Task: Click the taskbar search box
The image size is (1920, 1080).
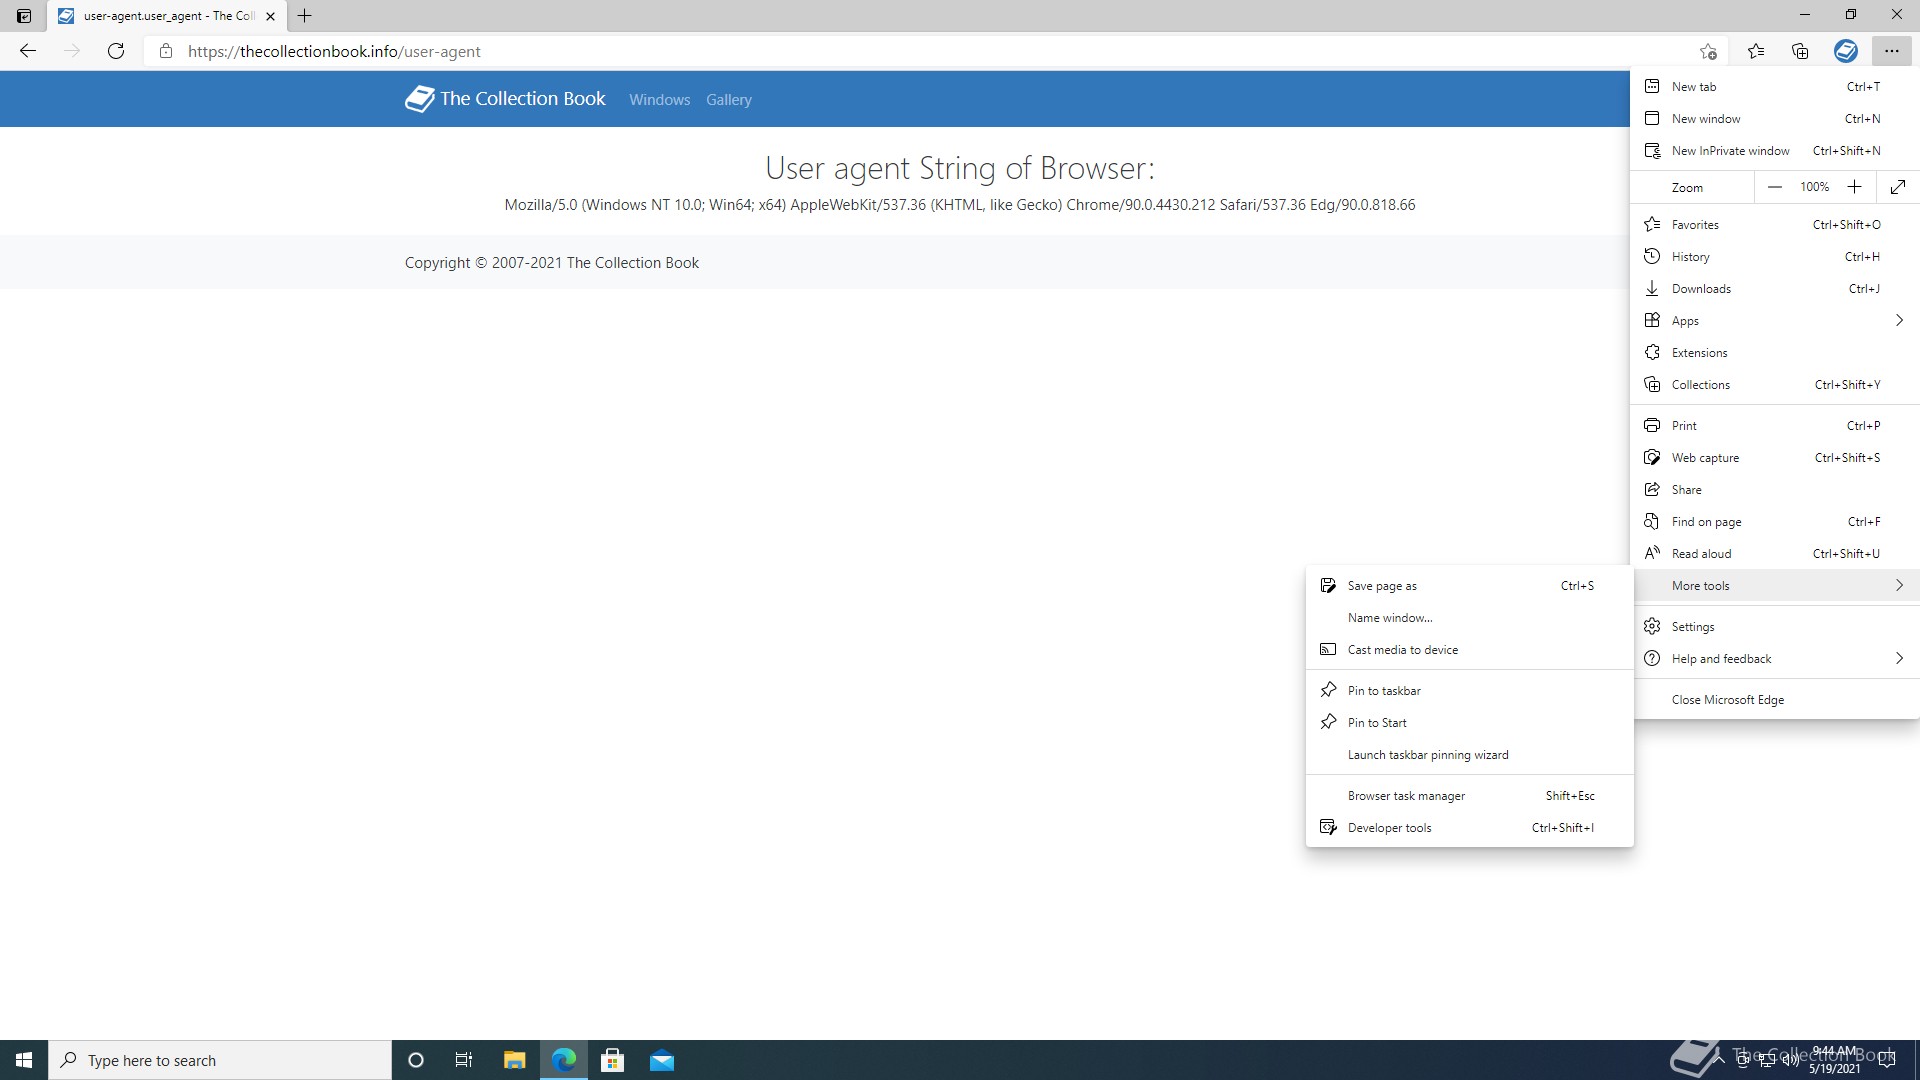Action: [220, 1060]
